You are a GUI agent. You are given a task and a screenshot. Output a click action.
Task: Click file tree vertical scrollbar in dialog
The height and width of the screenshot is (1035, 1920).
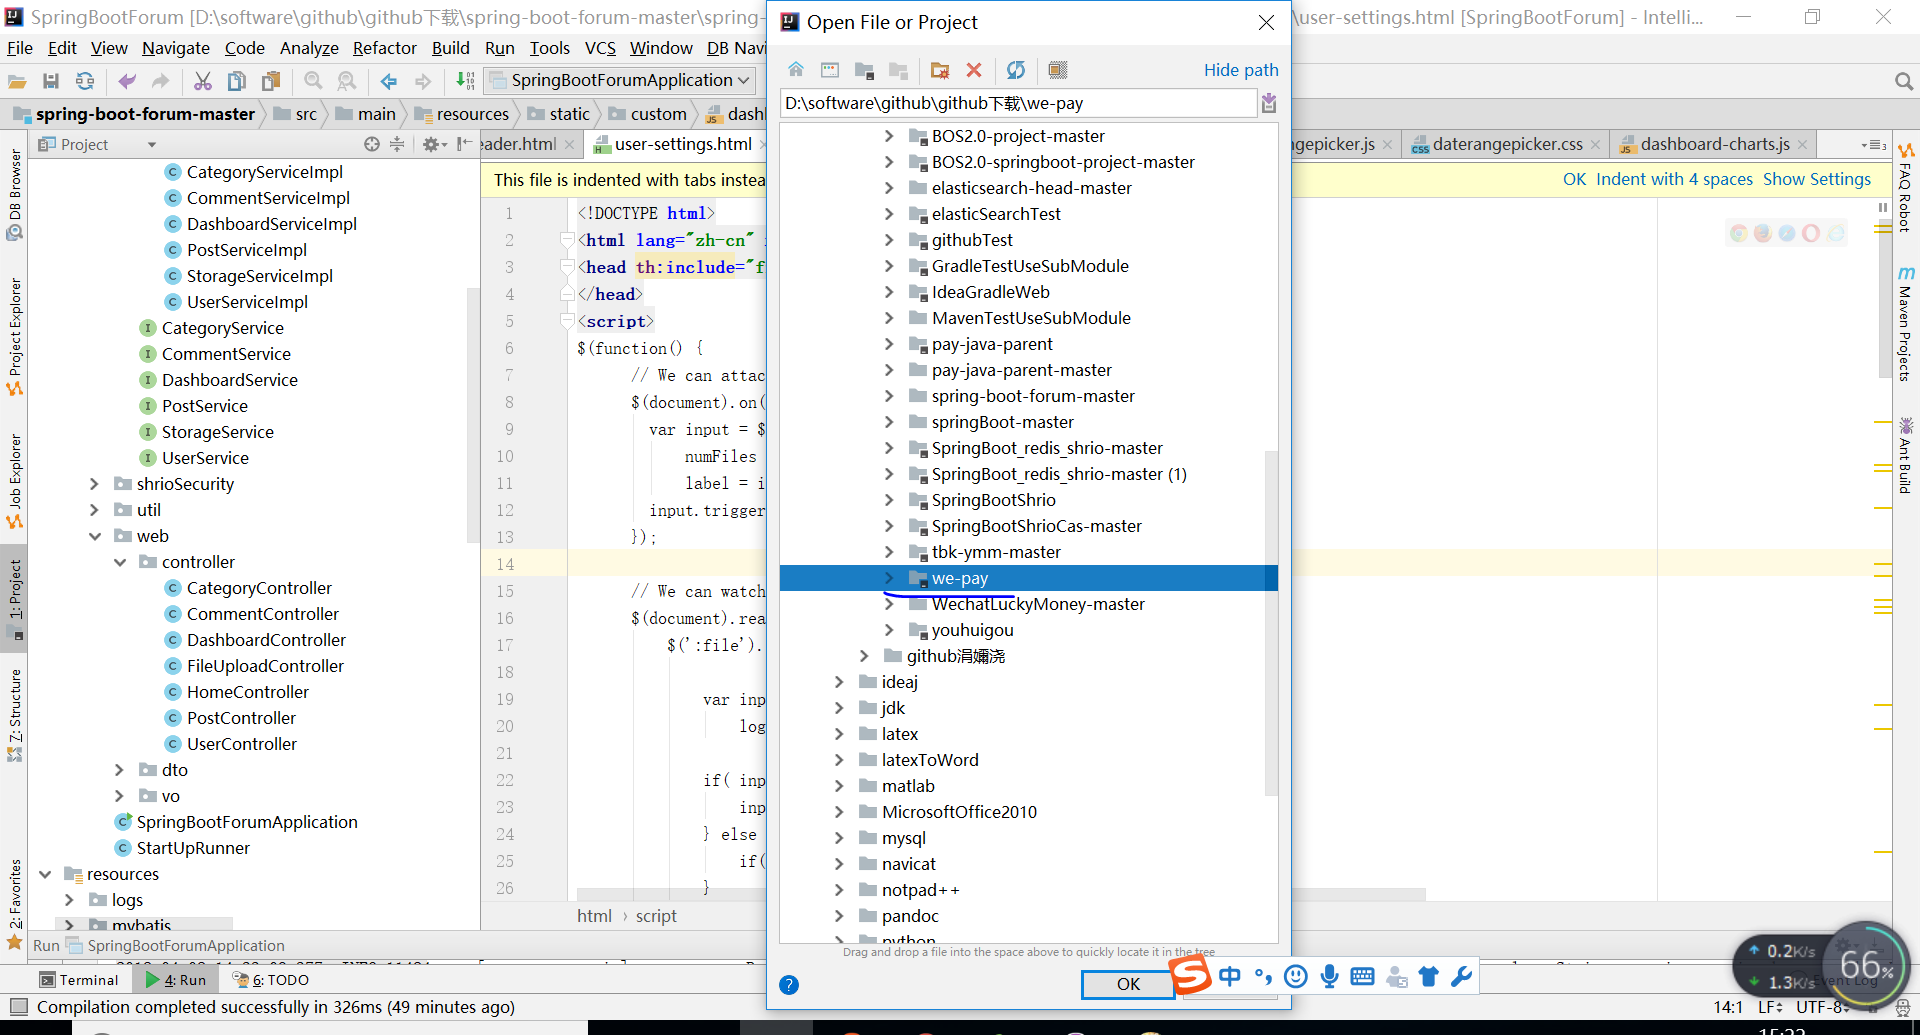tap(1271, 622)
